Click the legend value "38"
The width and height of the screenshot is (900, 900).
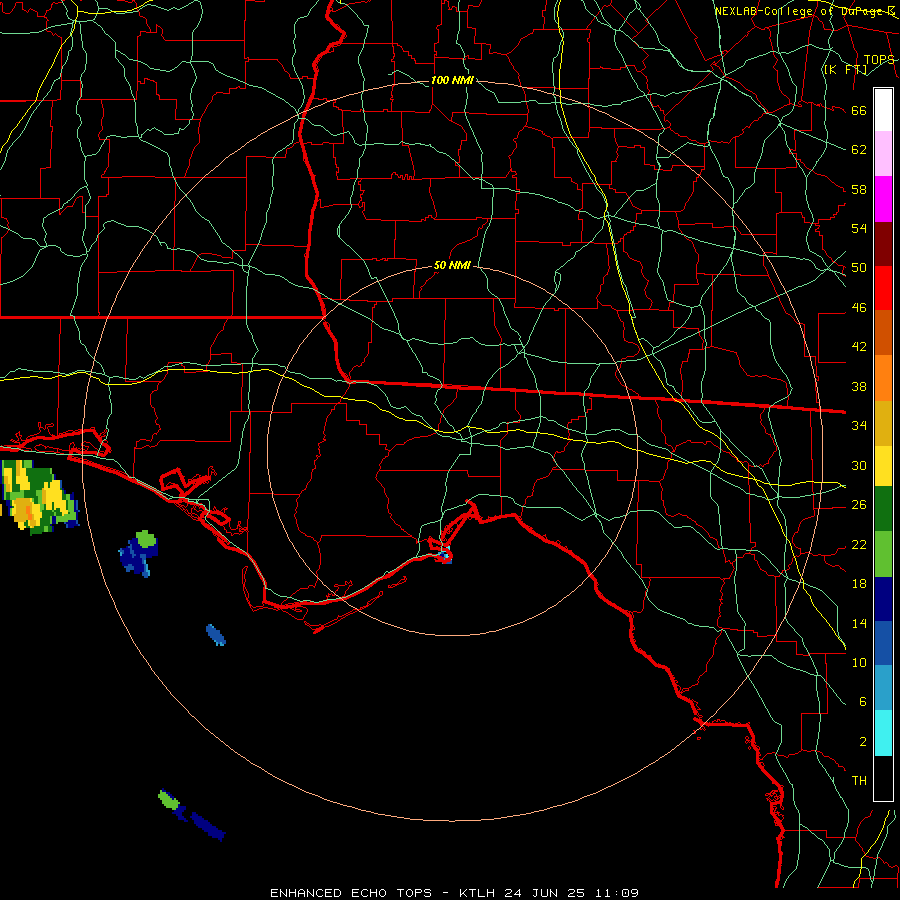859,386
